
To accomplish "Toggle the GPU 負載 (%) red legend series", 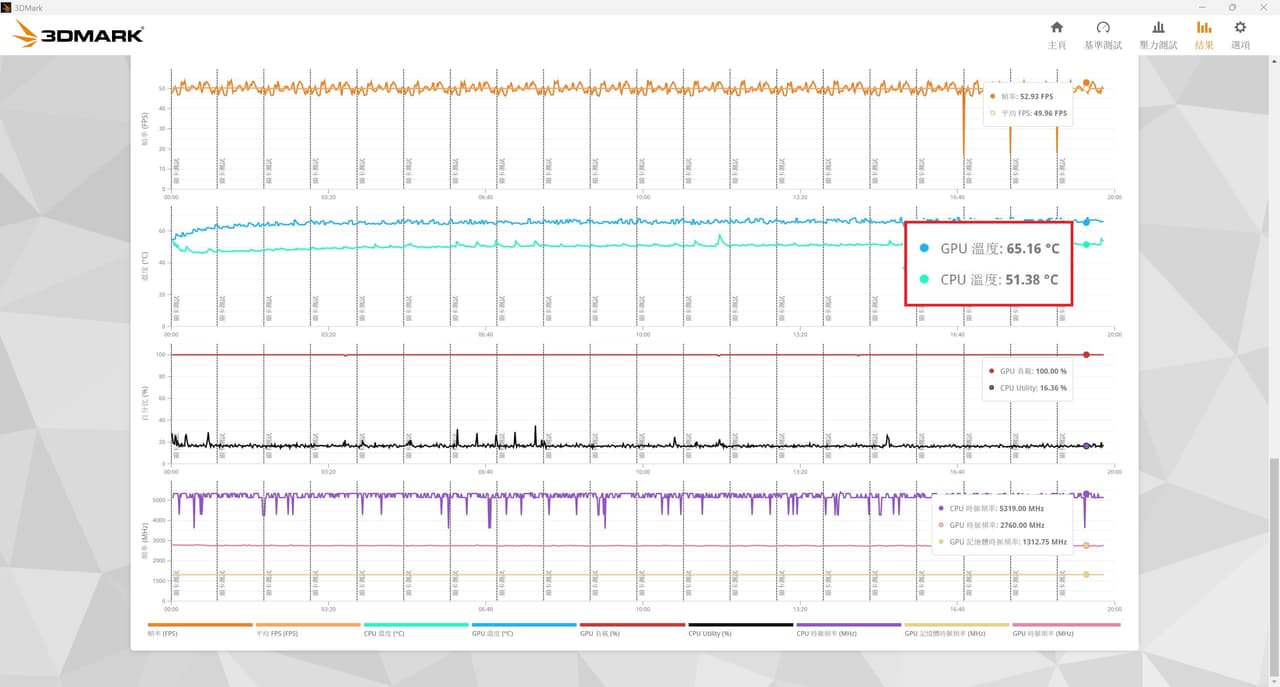I will (x=632, y=628).
